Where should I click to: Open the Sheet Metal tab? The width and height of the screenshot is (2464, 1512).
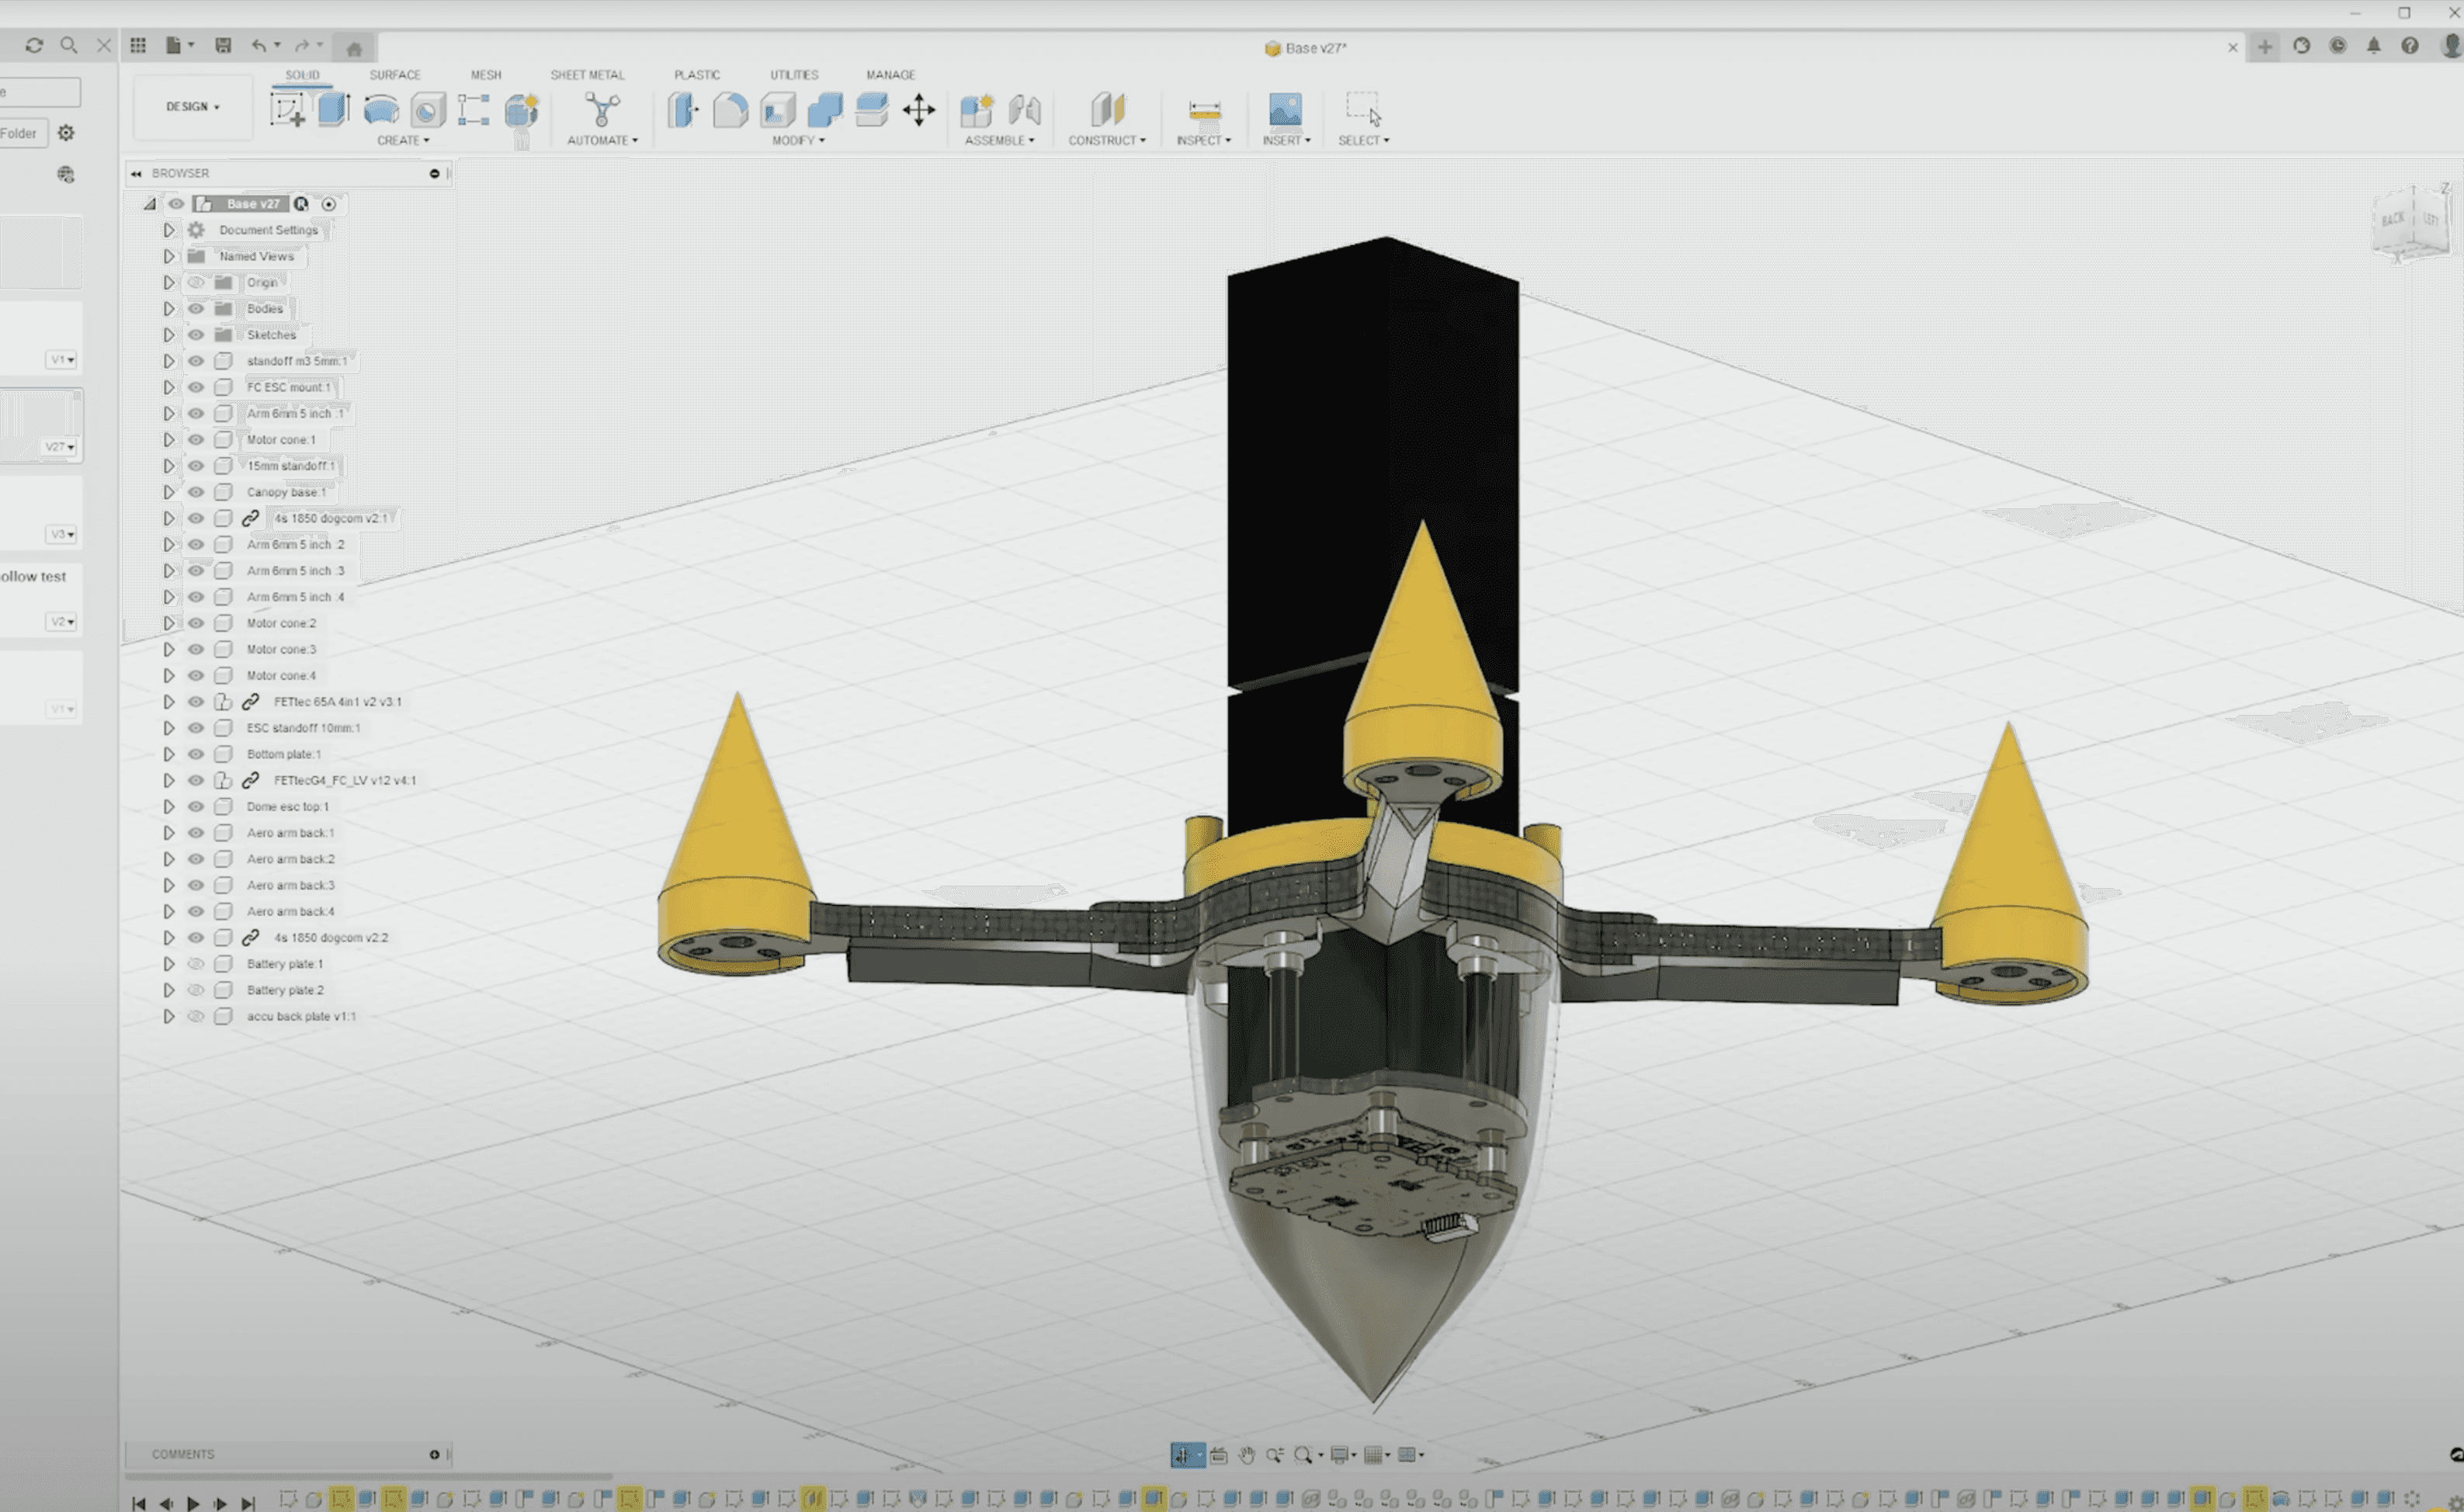click(x=586, y=75)
